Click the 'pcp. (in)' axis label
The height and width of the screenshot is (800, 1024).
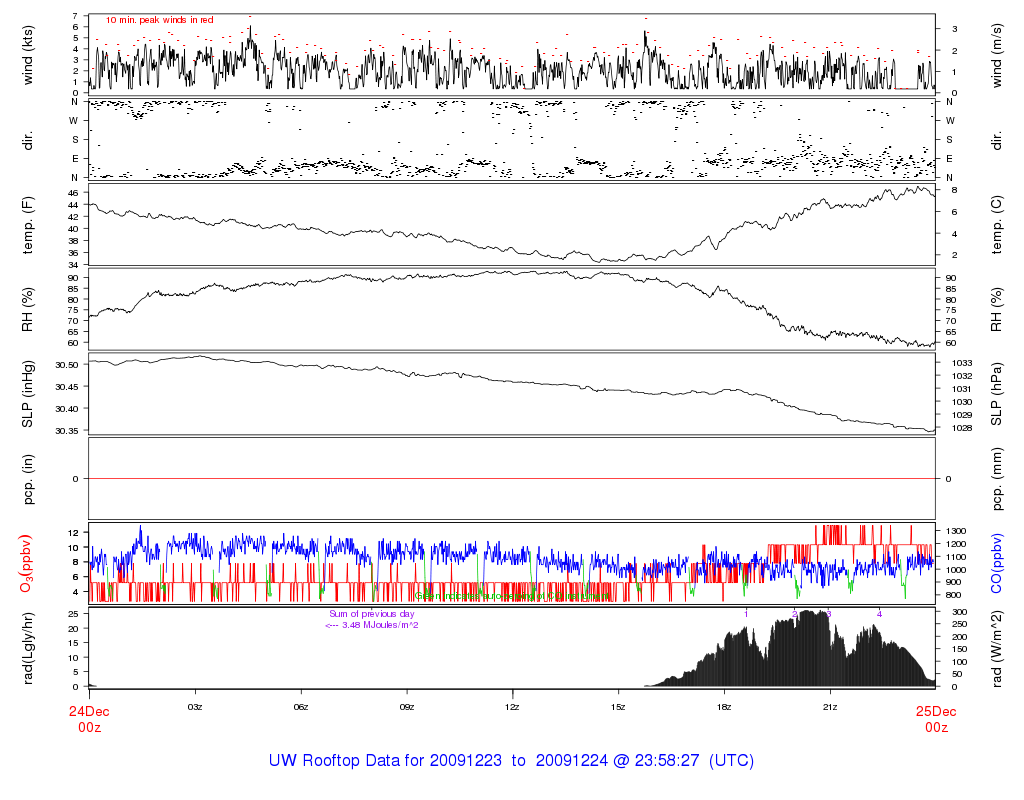[27, 479]
